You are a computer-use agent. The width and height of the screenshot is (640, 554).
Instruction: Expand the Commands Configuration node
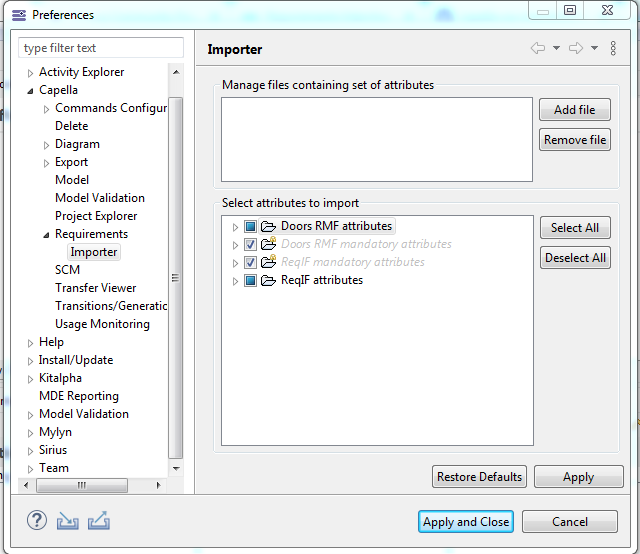pyautogui.click(x=46, y=109)
